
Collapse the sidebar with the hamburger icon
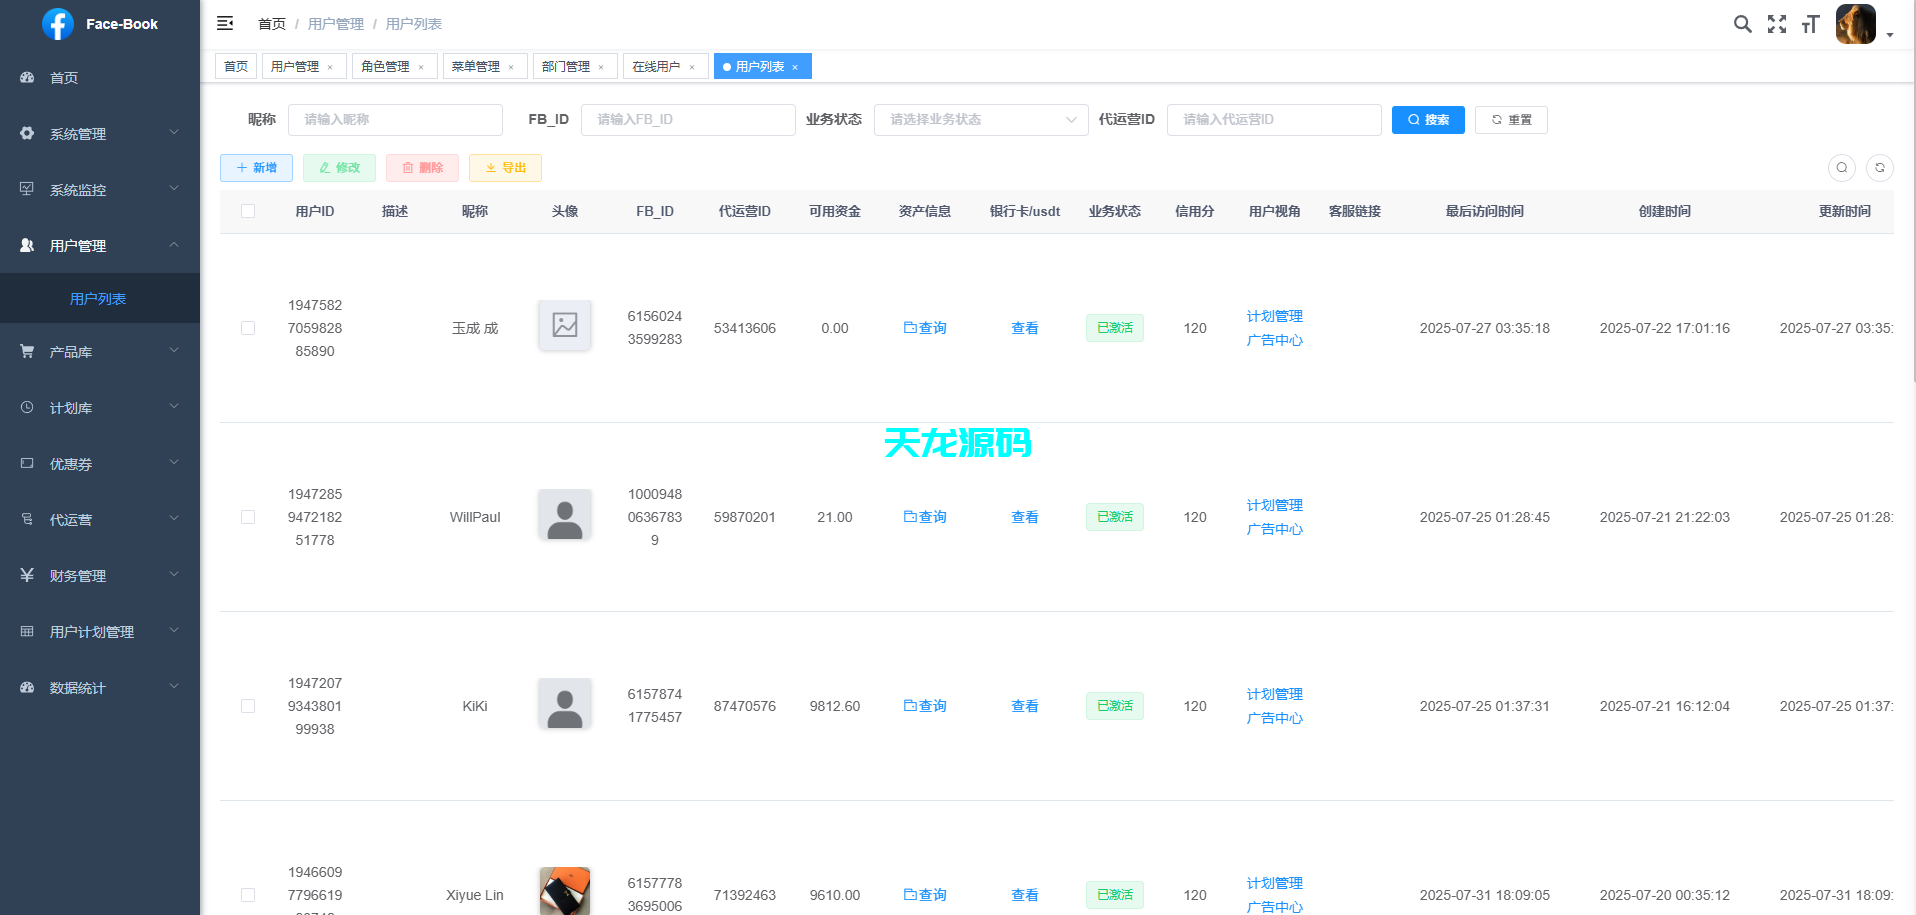click(225, 22)
